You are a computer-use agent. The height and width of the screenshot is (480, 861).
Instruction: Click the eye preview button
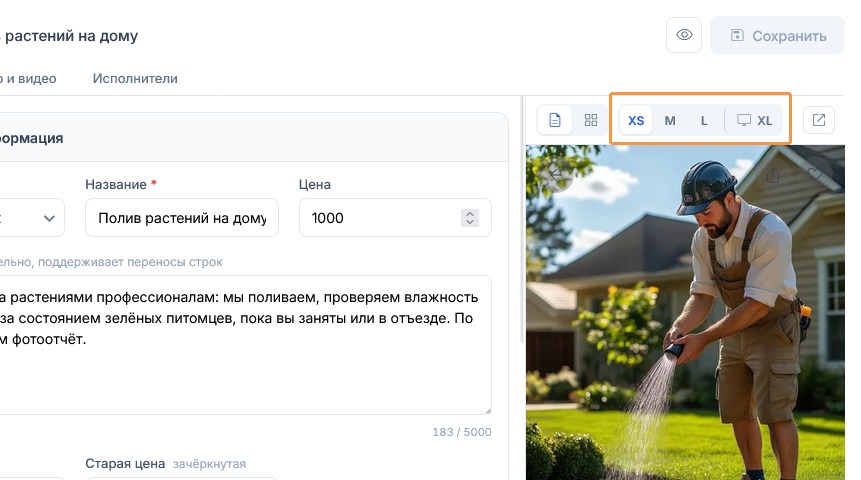(x=684, y=35)
